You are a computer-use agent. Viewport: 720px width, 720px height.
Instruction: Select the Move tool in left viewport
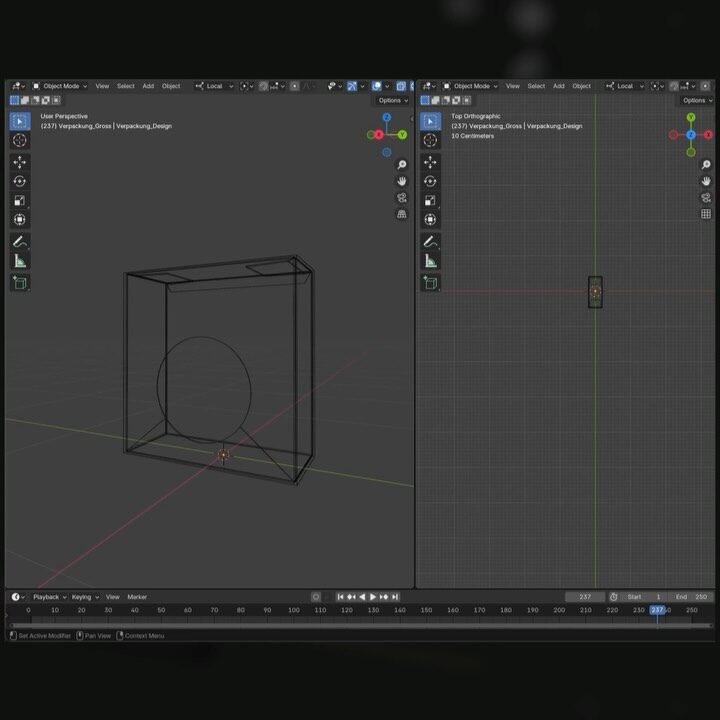pyautogui.click(x=20, y=162)
